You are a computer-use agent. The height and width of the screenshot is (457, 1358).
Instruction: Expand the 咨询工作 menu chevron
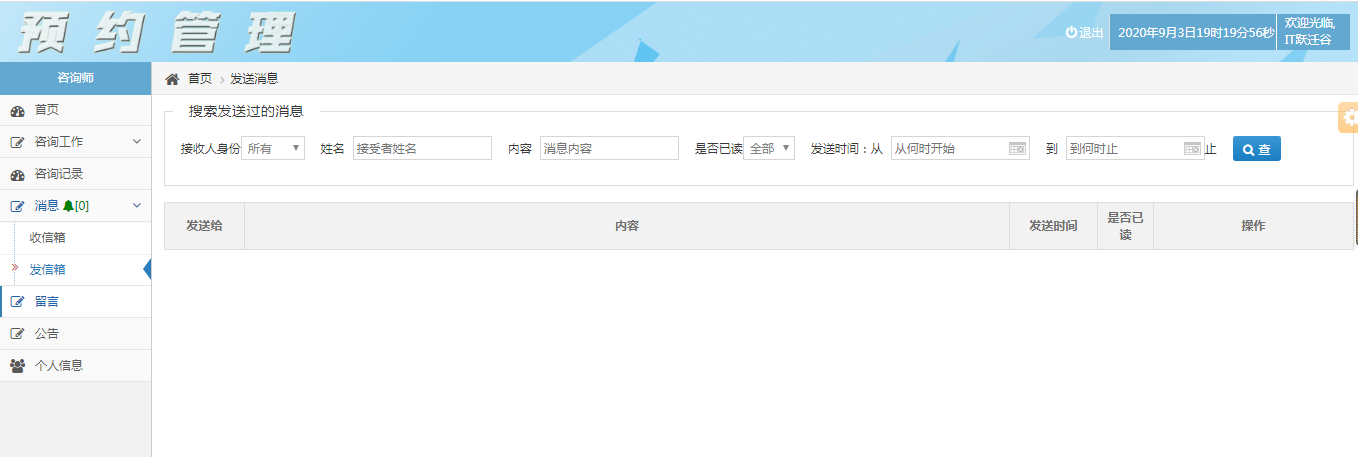tap(137, 142)
